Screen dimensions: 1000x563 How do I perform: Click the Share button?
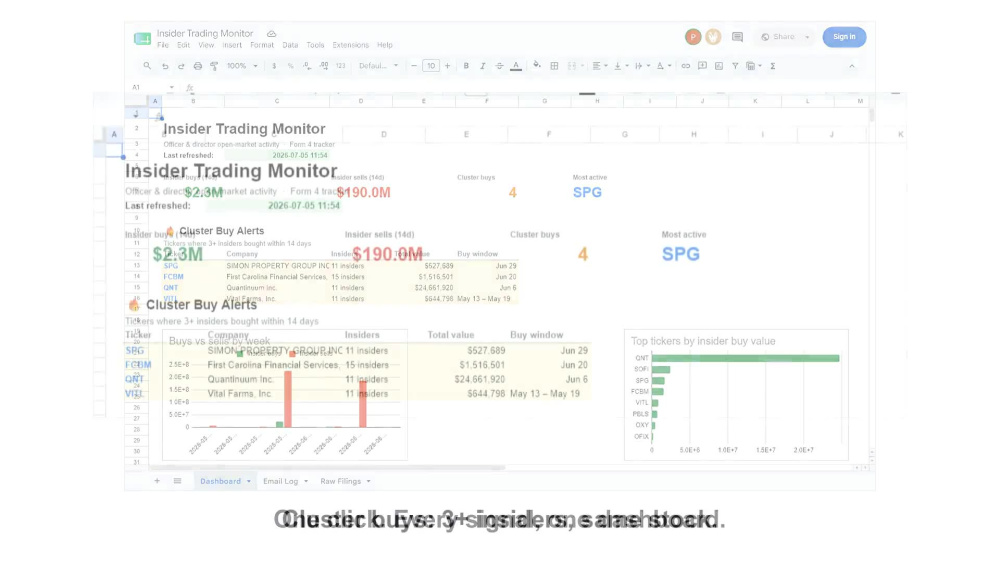click(778, 37)
